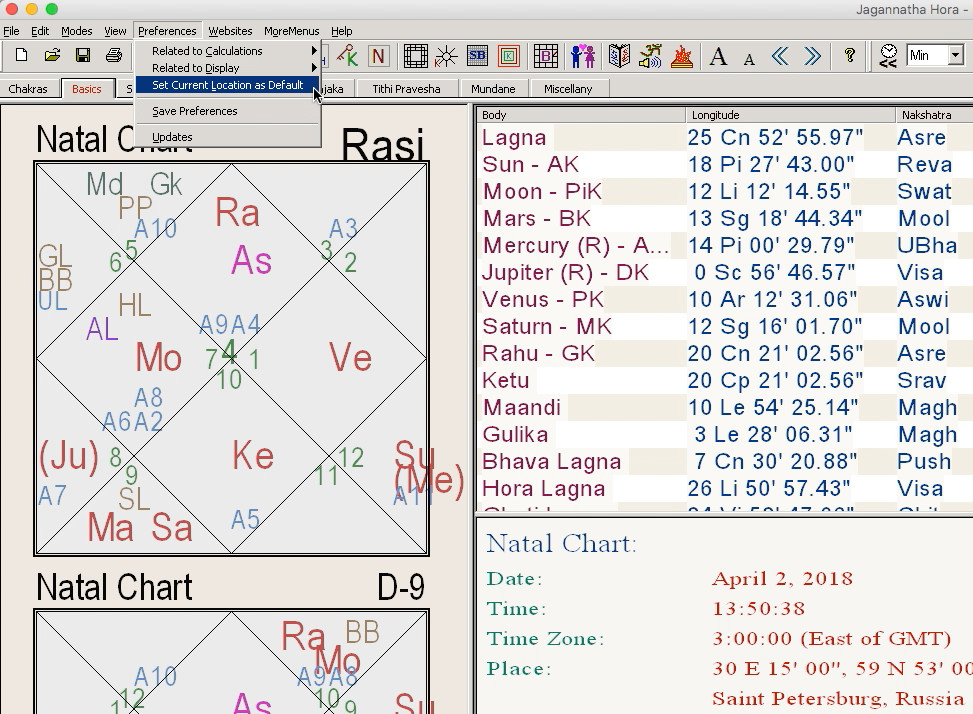Viewport: 973px width, 714px height.
Task: Click the red N toolbar icon
Action: click(x=377, y=56)
